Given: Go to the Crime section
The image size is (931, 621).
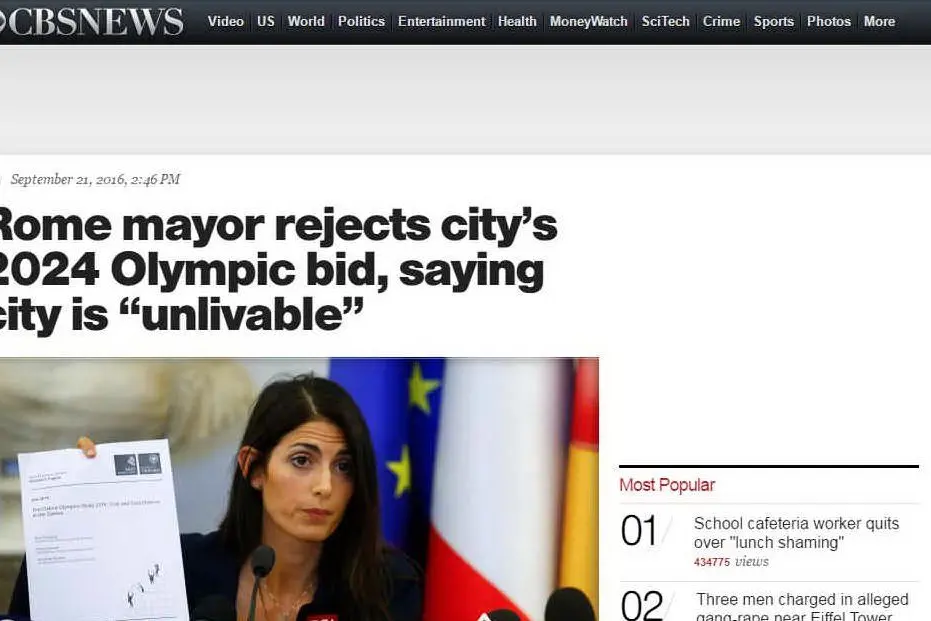Looking at the screenshot, I should coord(721,21).
